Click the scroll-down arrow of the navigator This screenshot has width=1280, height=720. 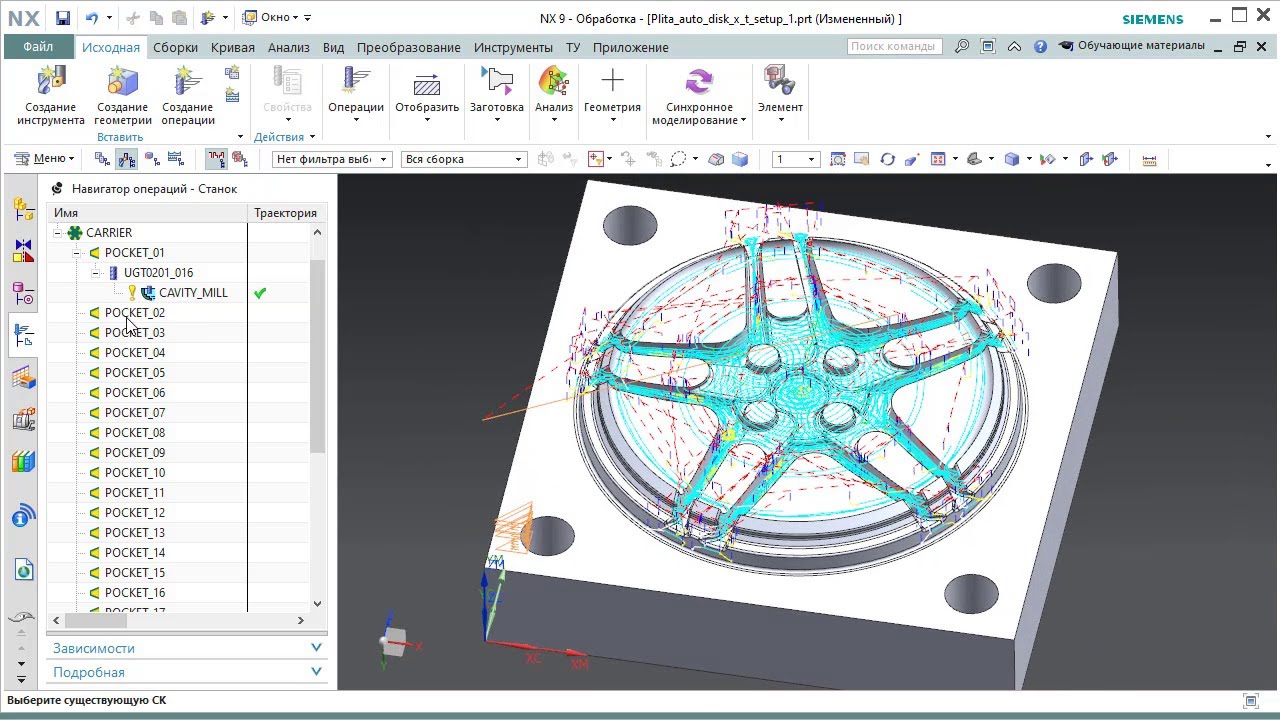tap(317, 603)
